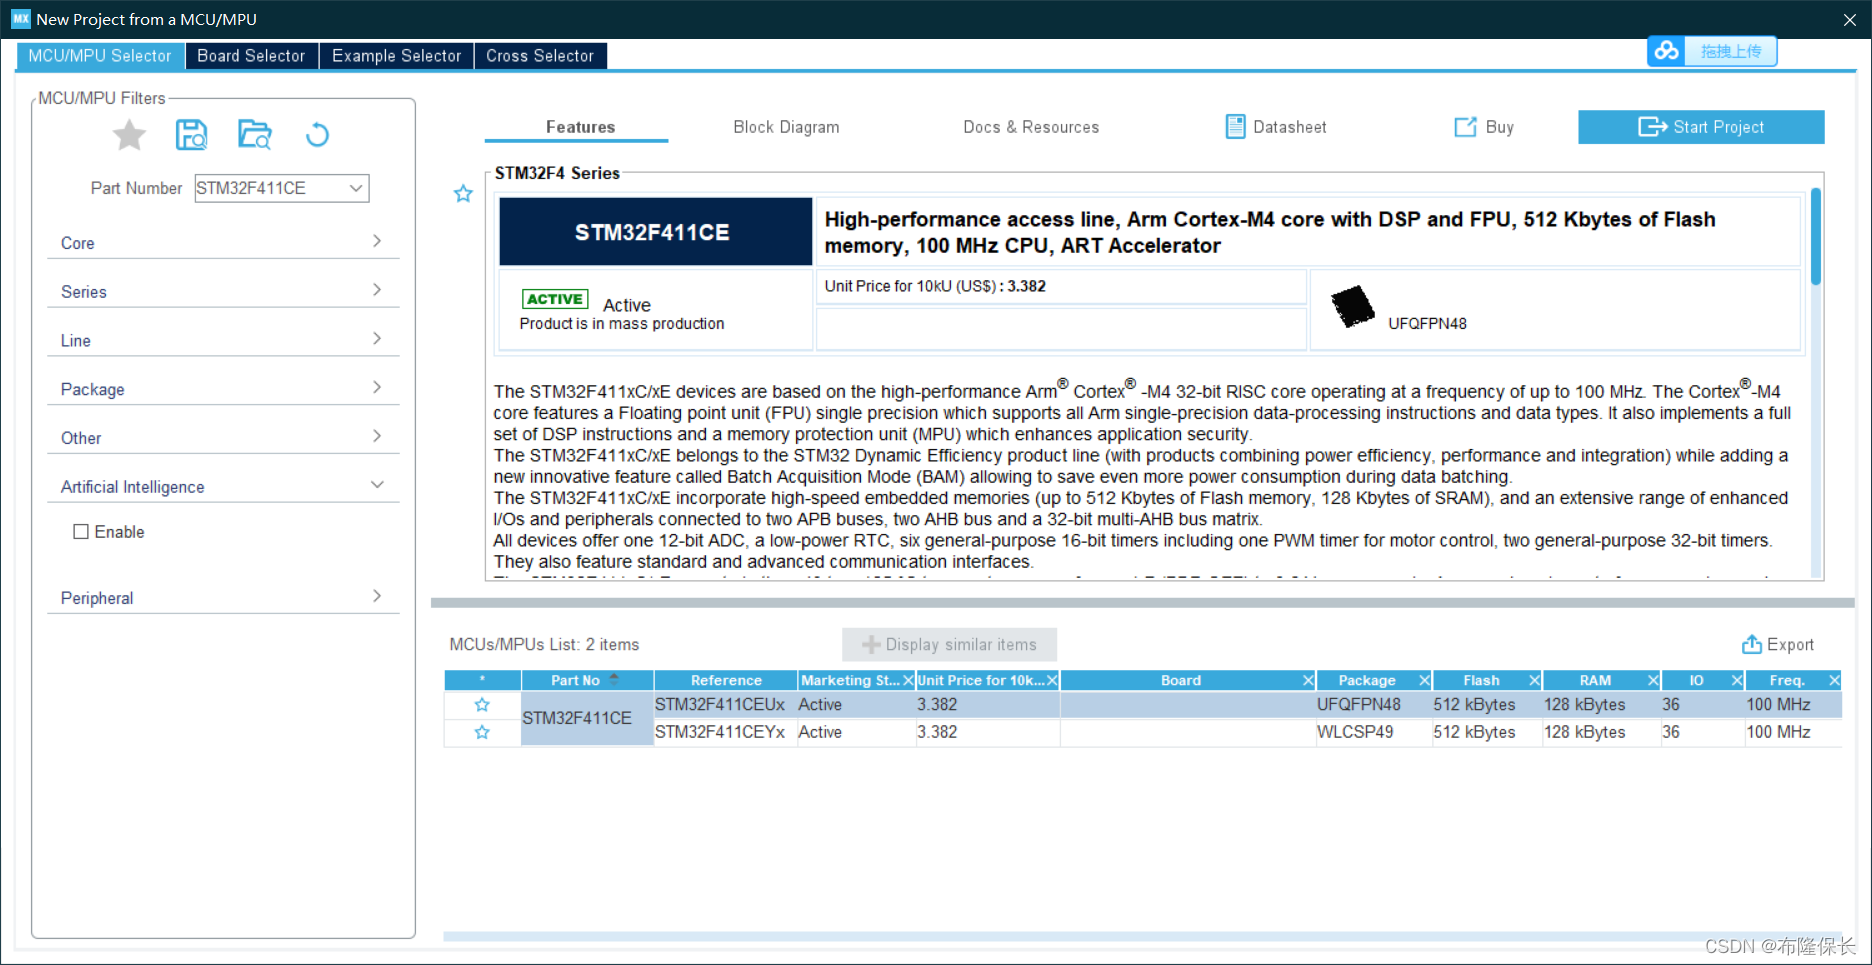Remove the IO column
The width and height of the screenshot is (1872, 965).
(x=1737, y=681)
